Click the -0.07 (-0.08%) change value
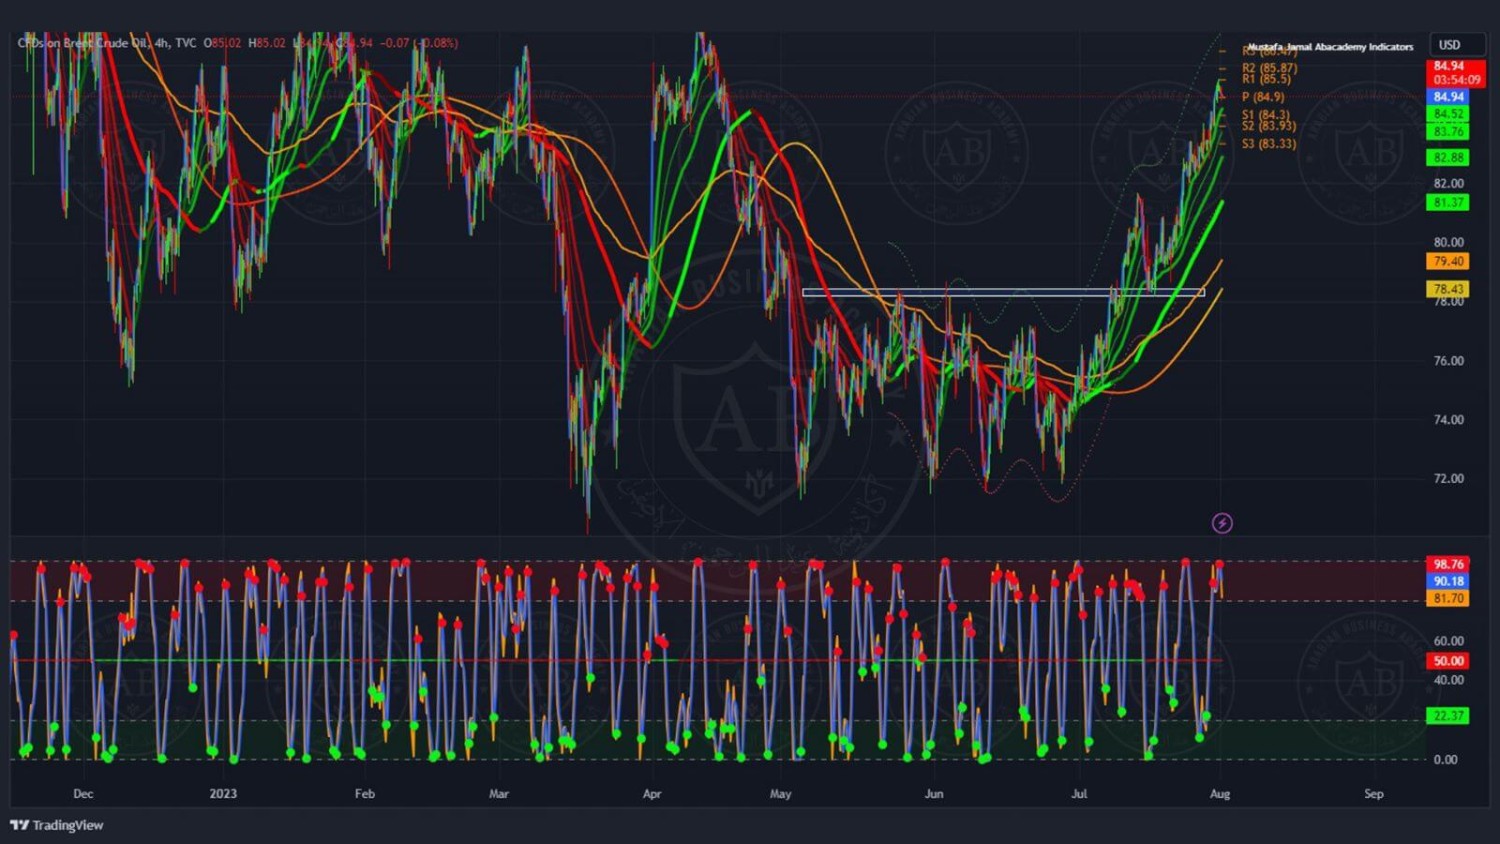Image resolution: width=1500 pixels, height=844 pixels. pos(419,43)
